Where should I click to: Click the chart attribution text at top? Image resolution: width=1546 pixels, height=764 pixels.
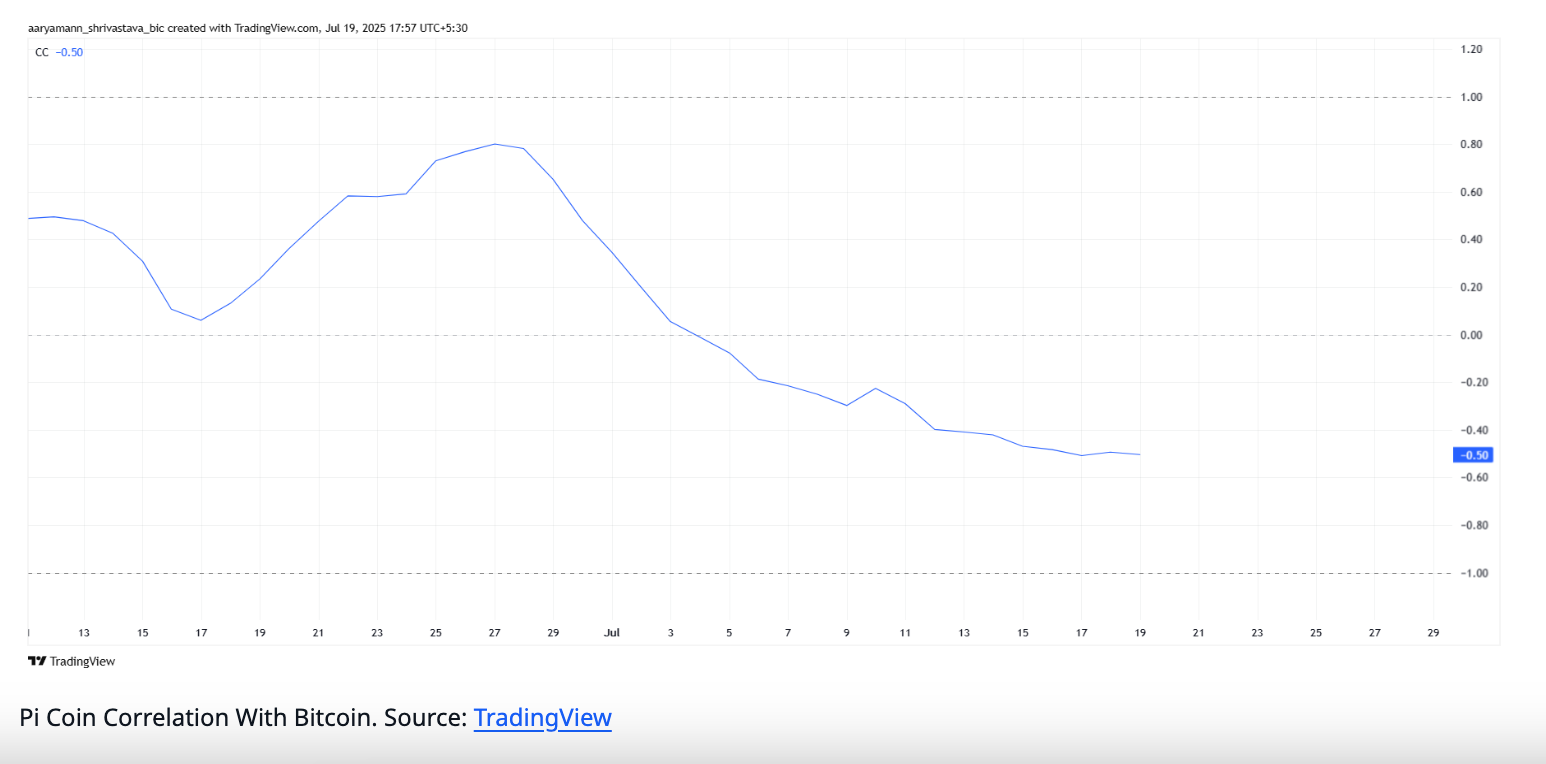[247, 28]
